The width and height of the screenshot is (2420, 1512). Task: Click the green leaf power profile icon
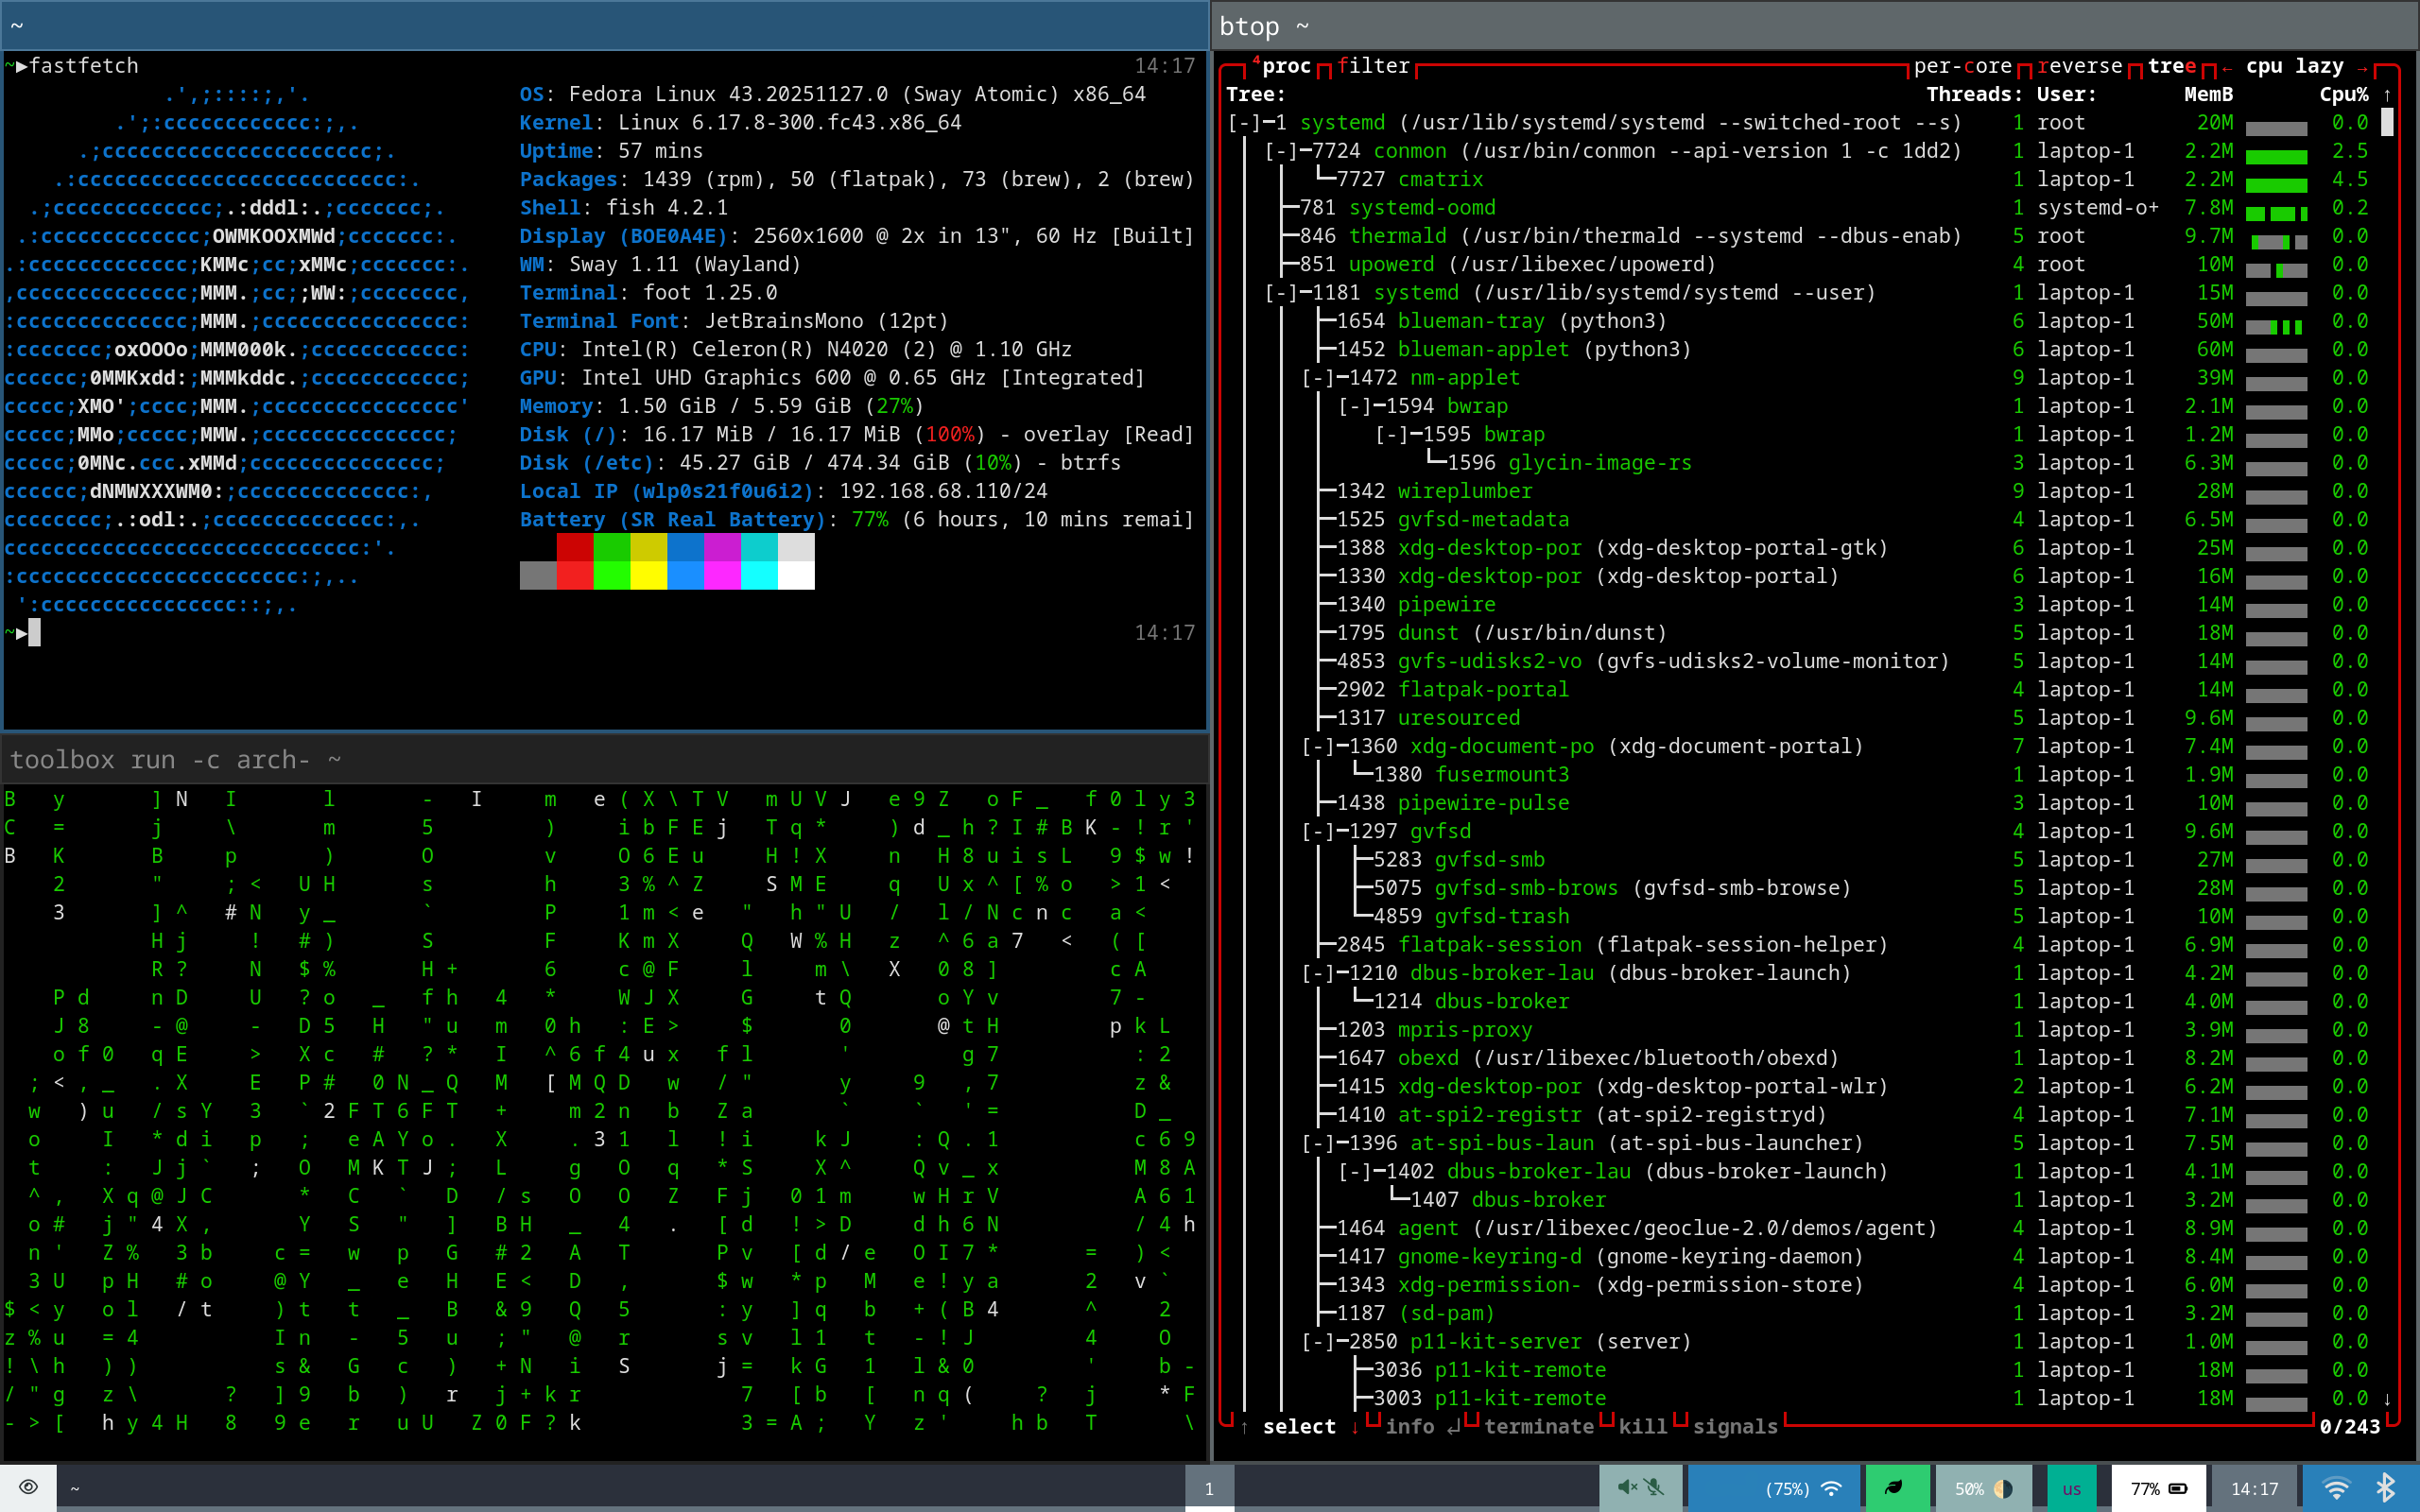[1894, 1488]
